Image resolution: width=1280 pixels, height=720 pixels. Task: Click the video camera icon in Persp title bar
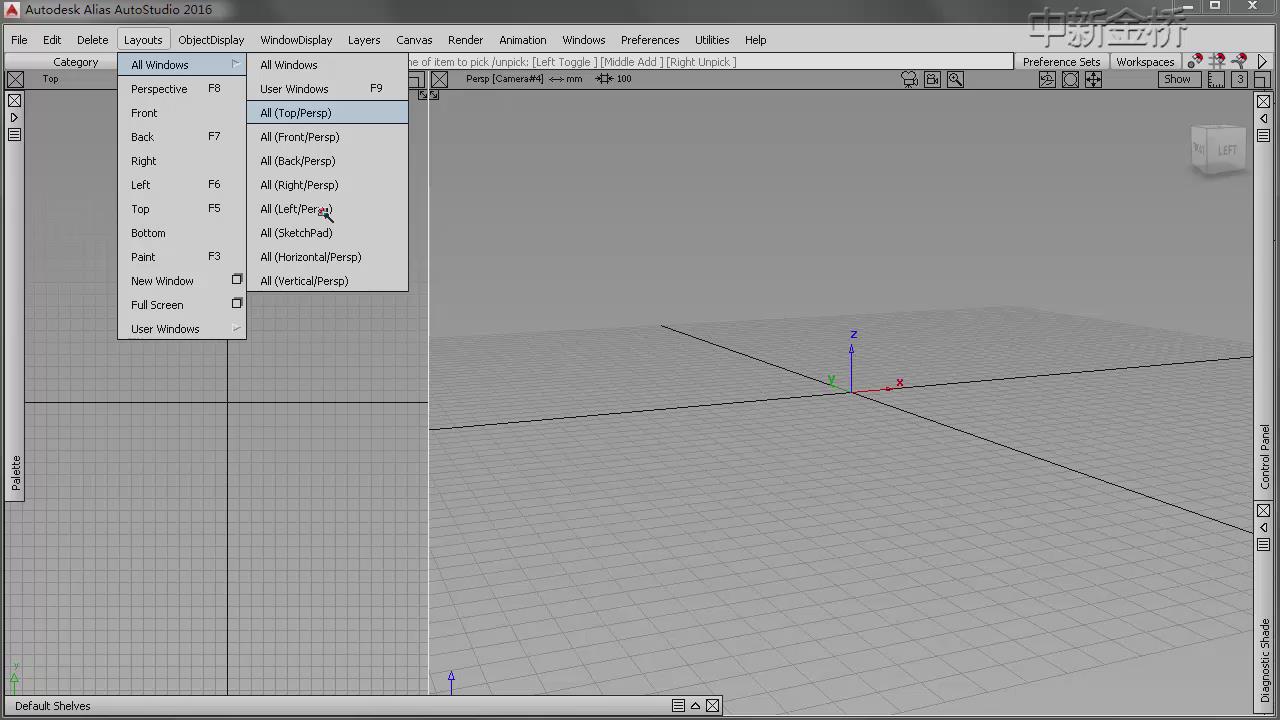(x=932, y=79)
